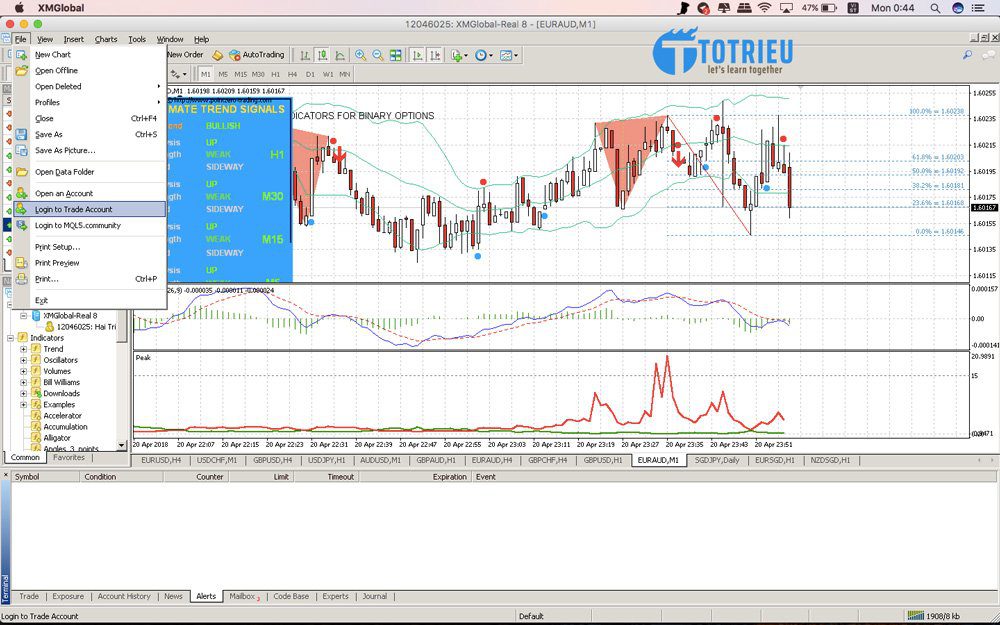Screen dimensions: 1000x625
Task: Click the Symbol column header
Action: pyautogui.click(x=45, y=477)
